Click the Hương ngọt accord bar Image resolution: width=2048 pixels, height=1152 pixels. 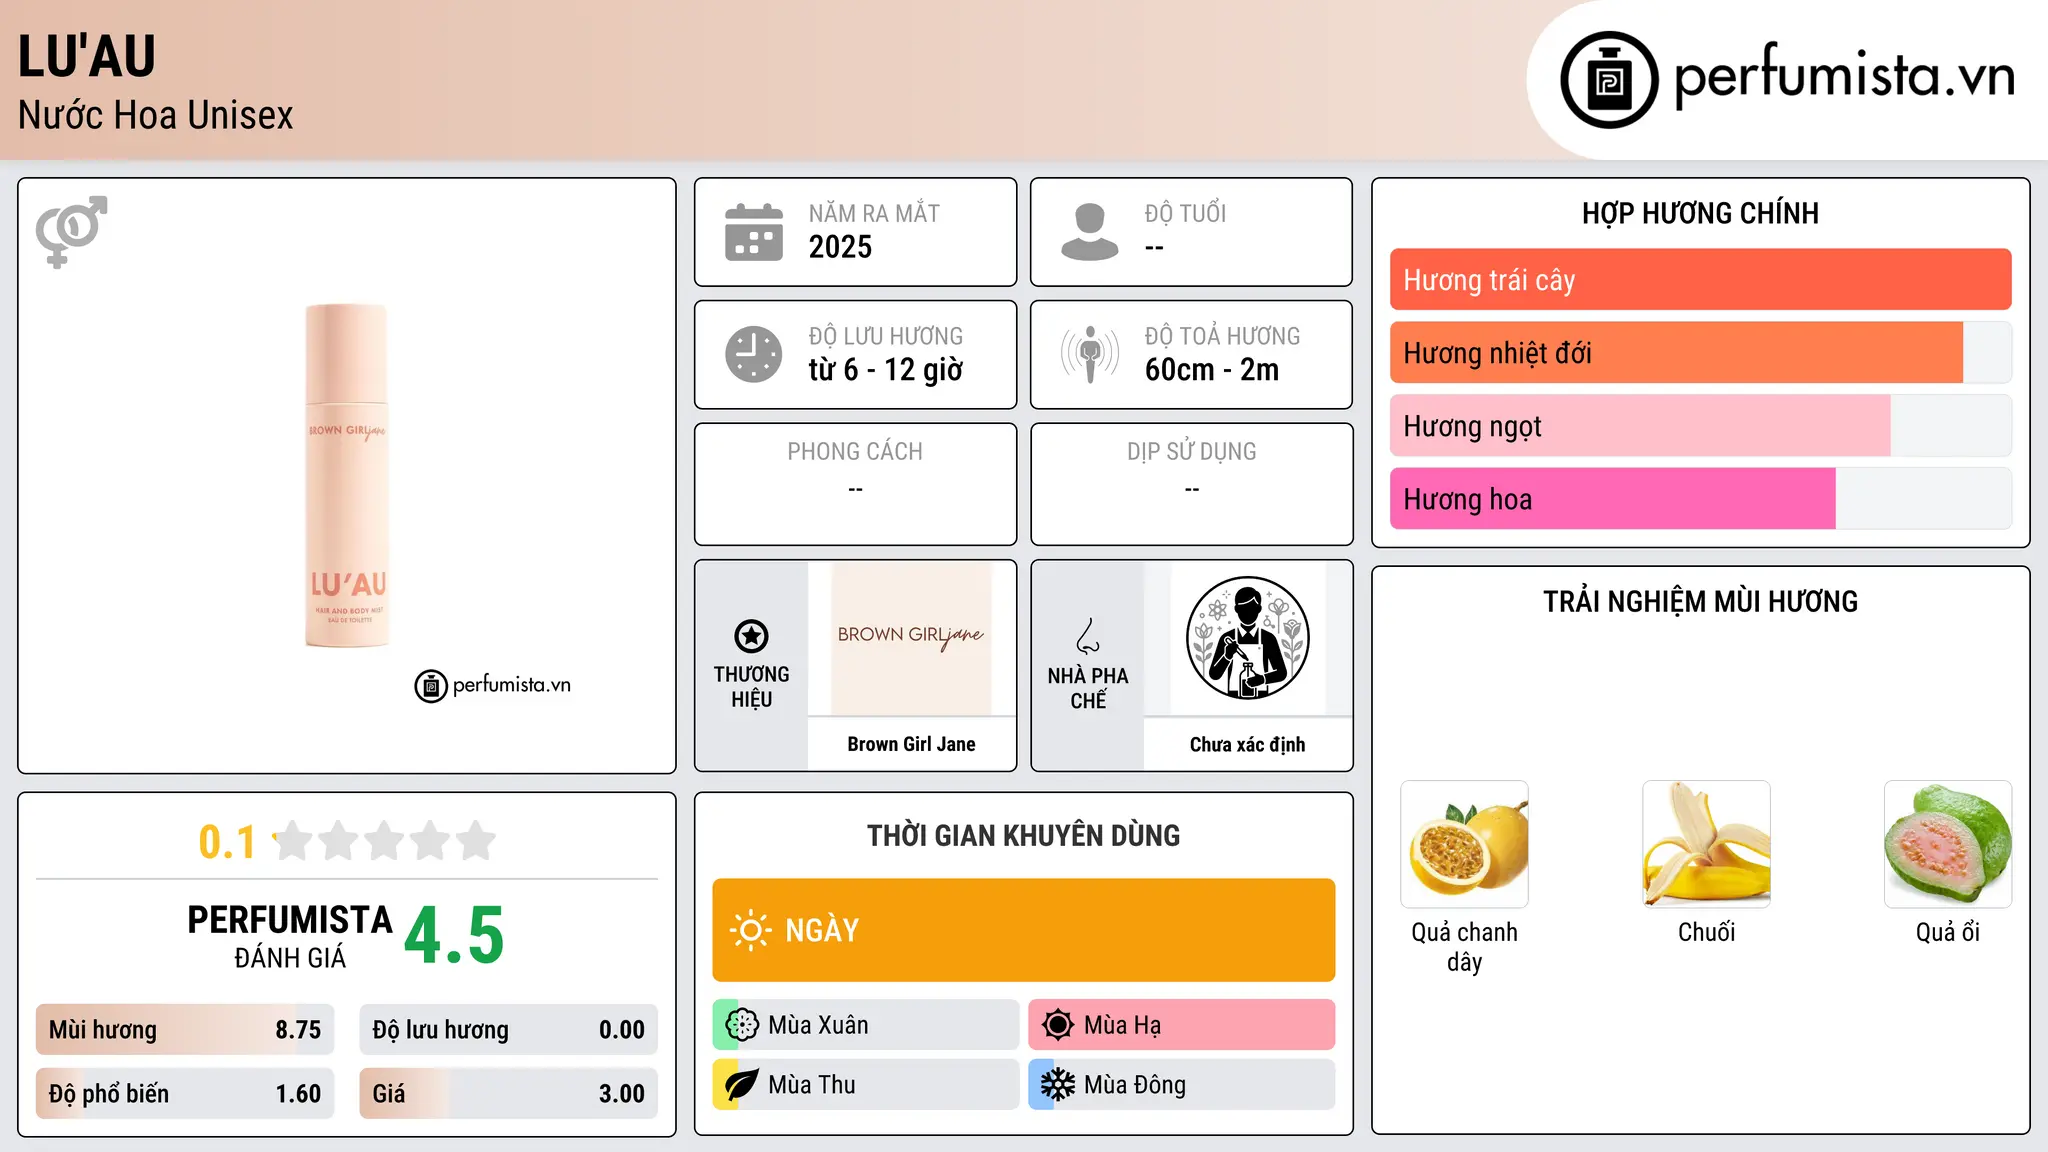point(1700,426)
